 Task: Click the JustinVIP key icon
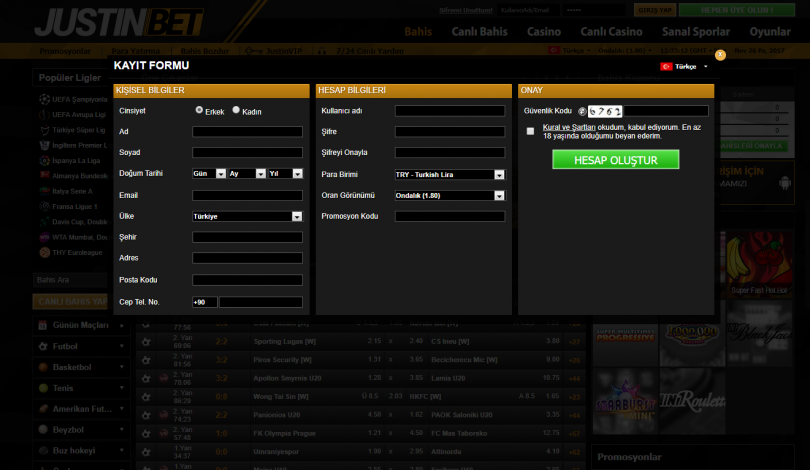(254, 51)
